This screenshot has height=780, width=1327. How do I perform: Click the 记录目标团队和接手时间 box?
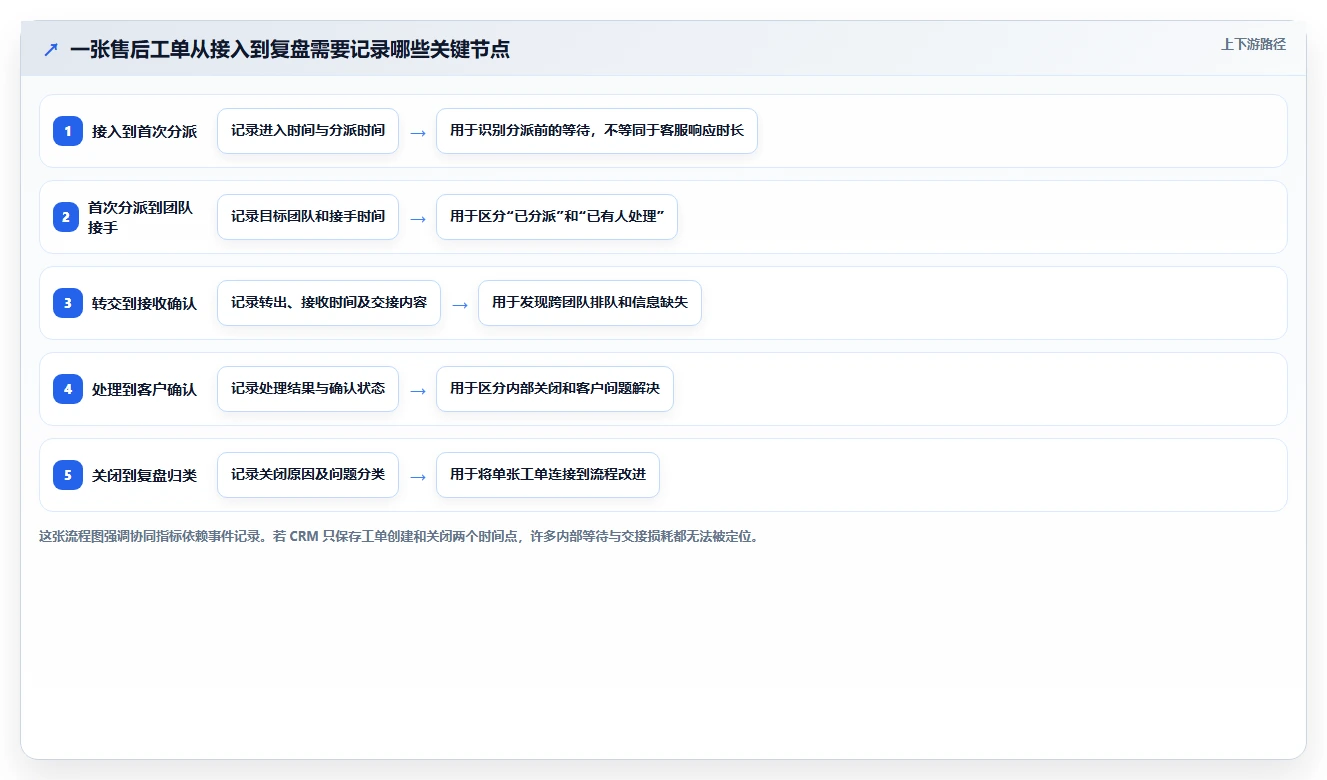click(308, 217)
